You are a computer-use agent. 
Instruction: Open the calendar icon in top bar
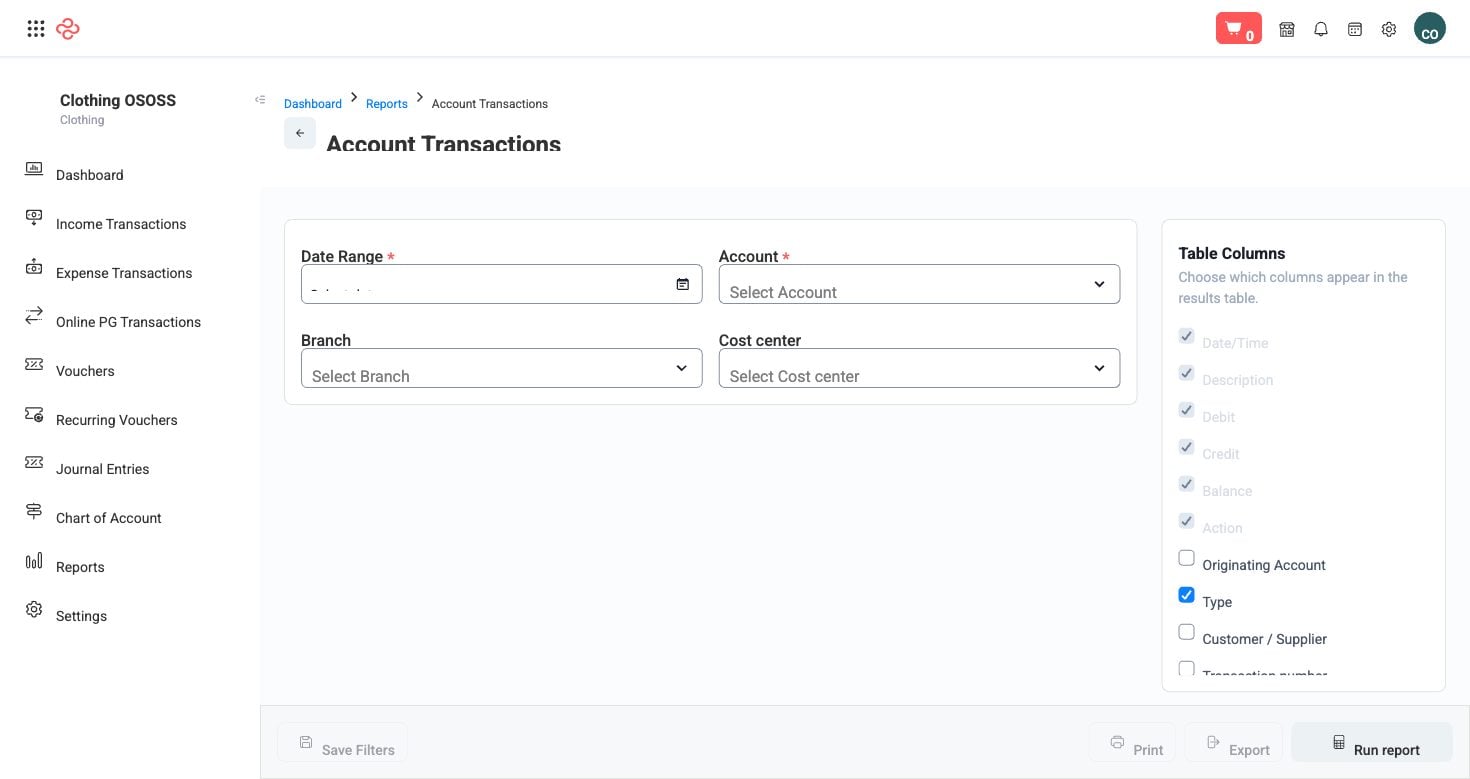(x=1355, y=29)
